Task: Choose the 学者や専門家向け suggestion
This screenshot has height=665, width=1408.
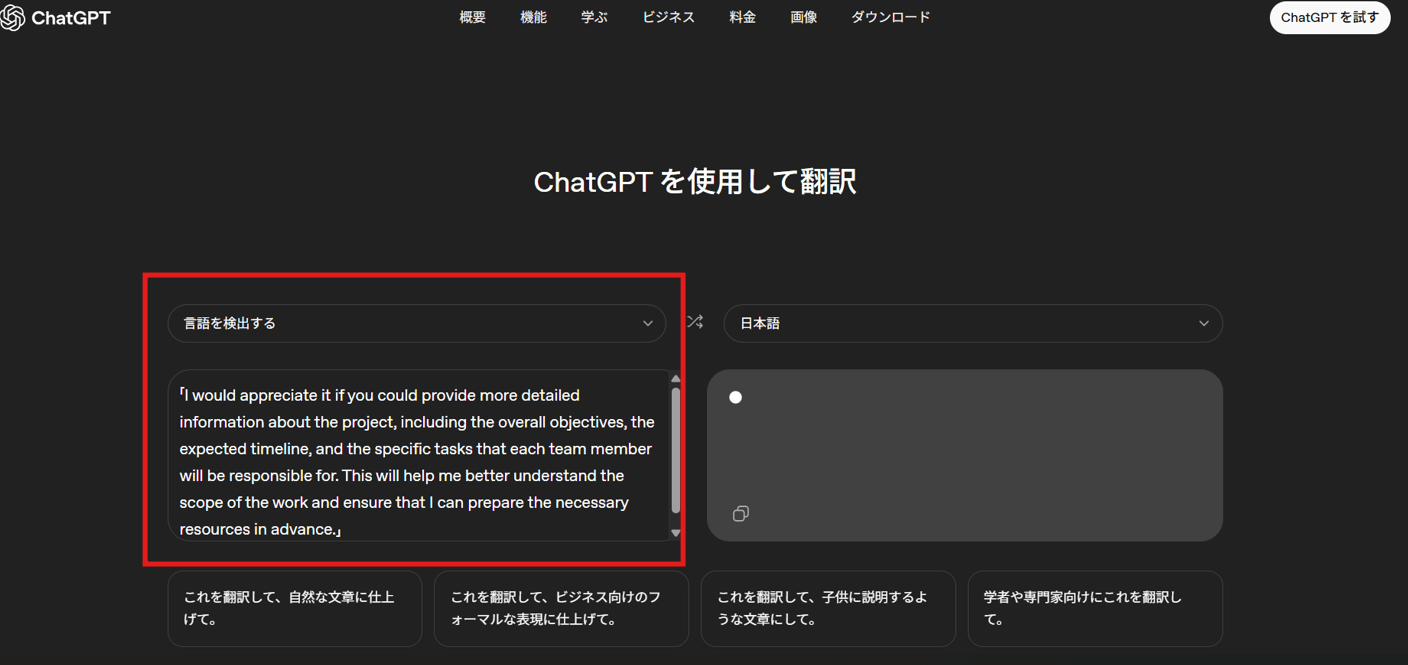Action: coord(1094,608)
